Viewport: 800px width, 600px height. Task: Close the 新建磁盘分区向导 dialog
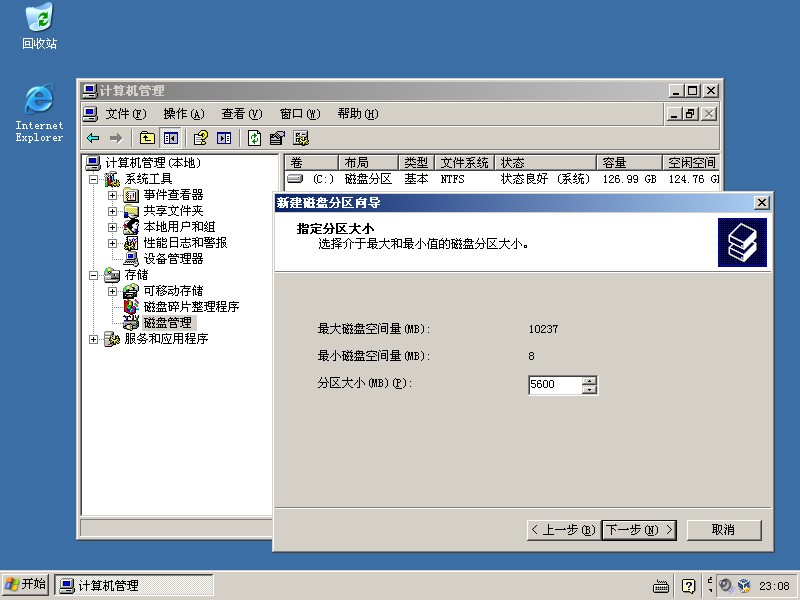761,203
